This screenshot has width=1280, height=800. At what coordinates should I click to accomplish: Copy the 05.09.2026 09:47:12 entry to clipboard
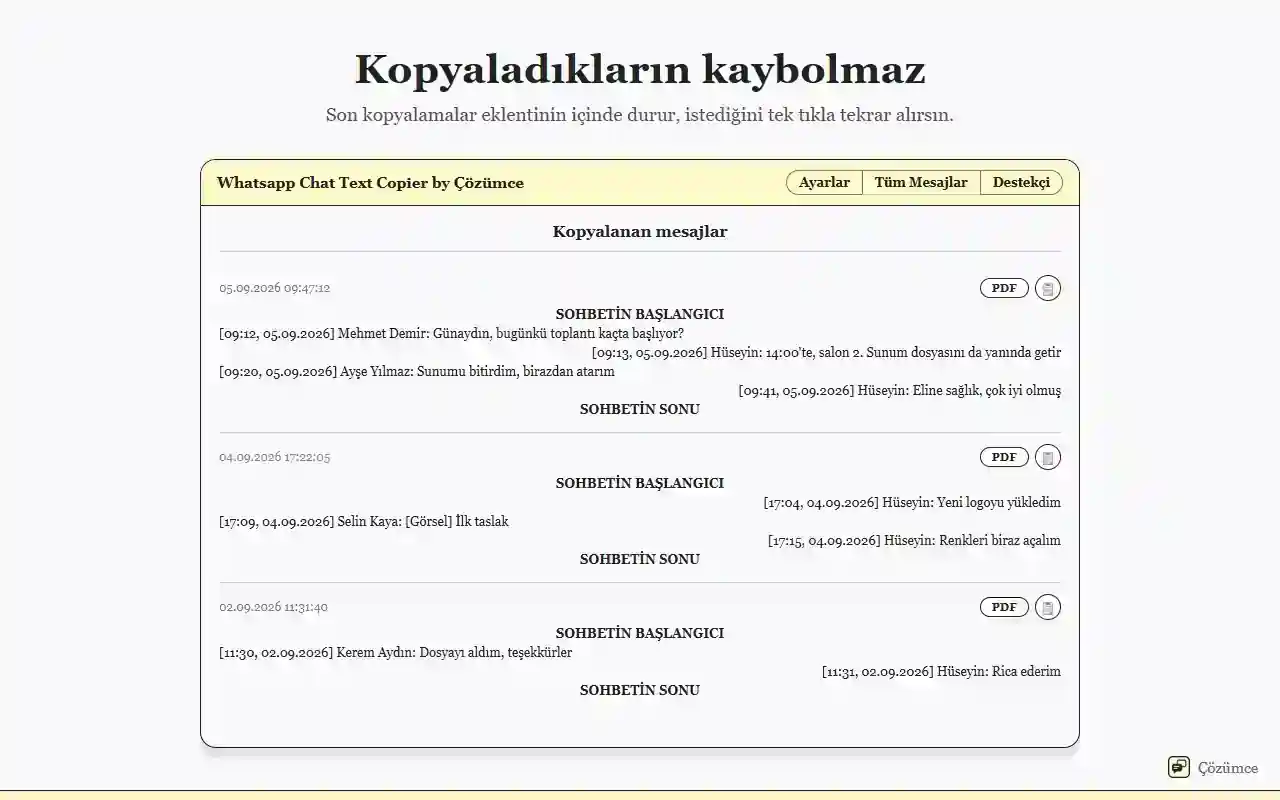coord(1048,288)
